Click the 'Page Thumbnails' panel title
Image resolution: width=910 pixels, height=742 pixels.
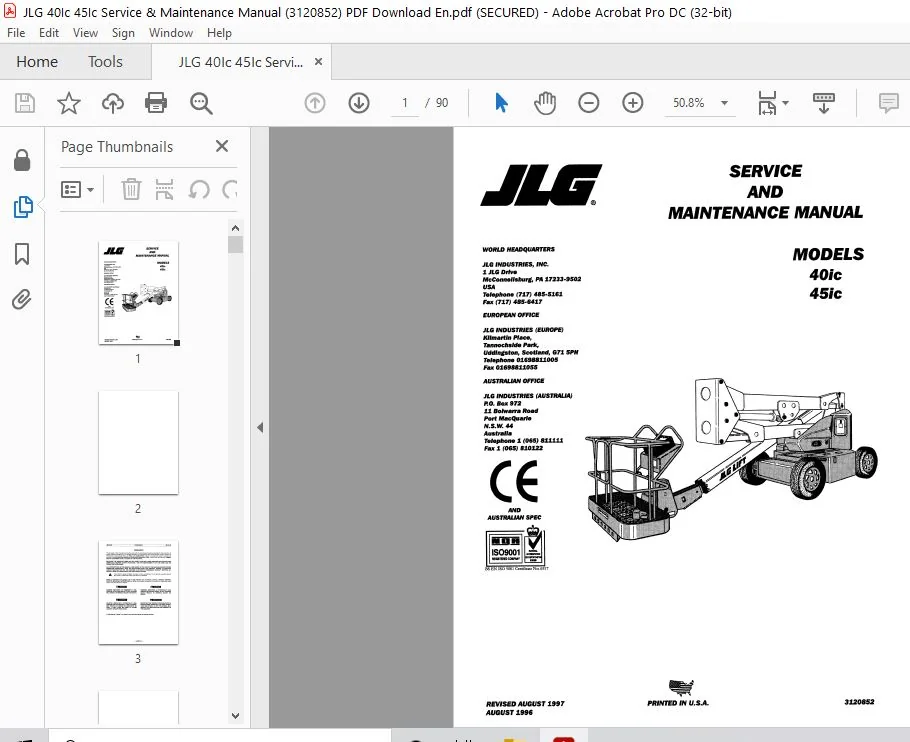coord(117,147)
